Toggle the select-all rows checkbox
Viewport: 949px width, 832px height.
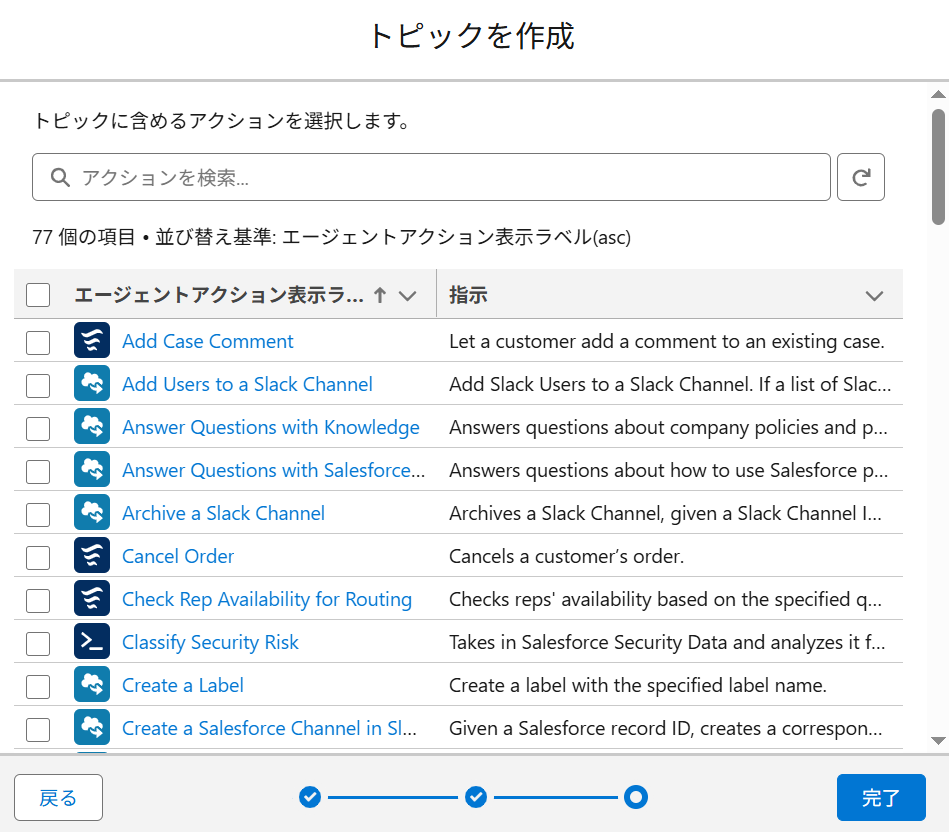(x=38, y=295)
